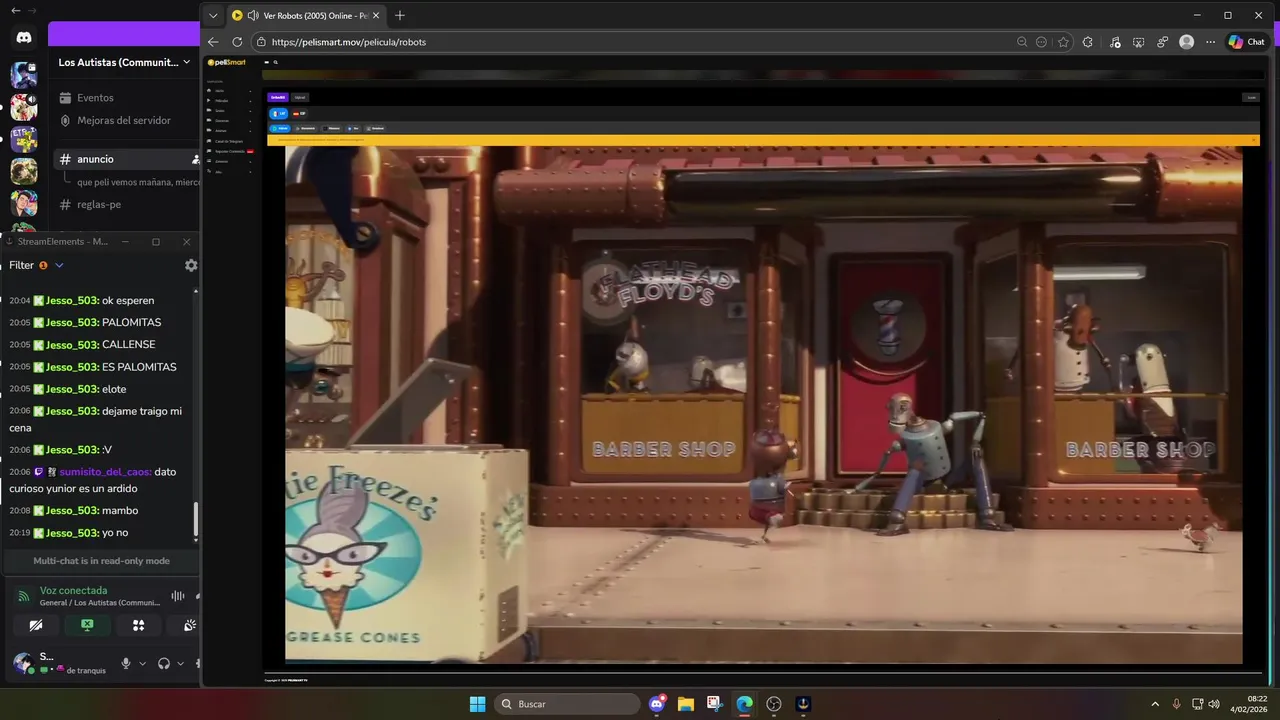This screenshot has width=1280, height=720.
Task: Click Filter label in StreamElements chat
Action: tap(21, 265)
